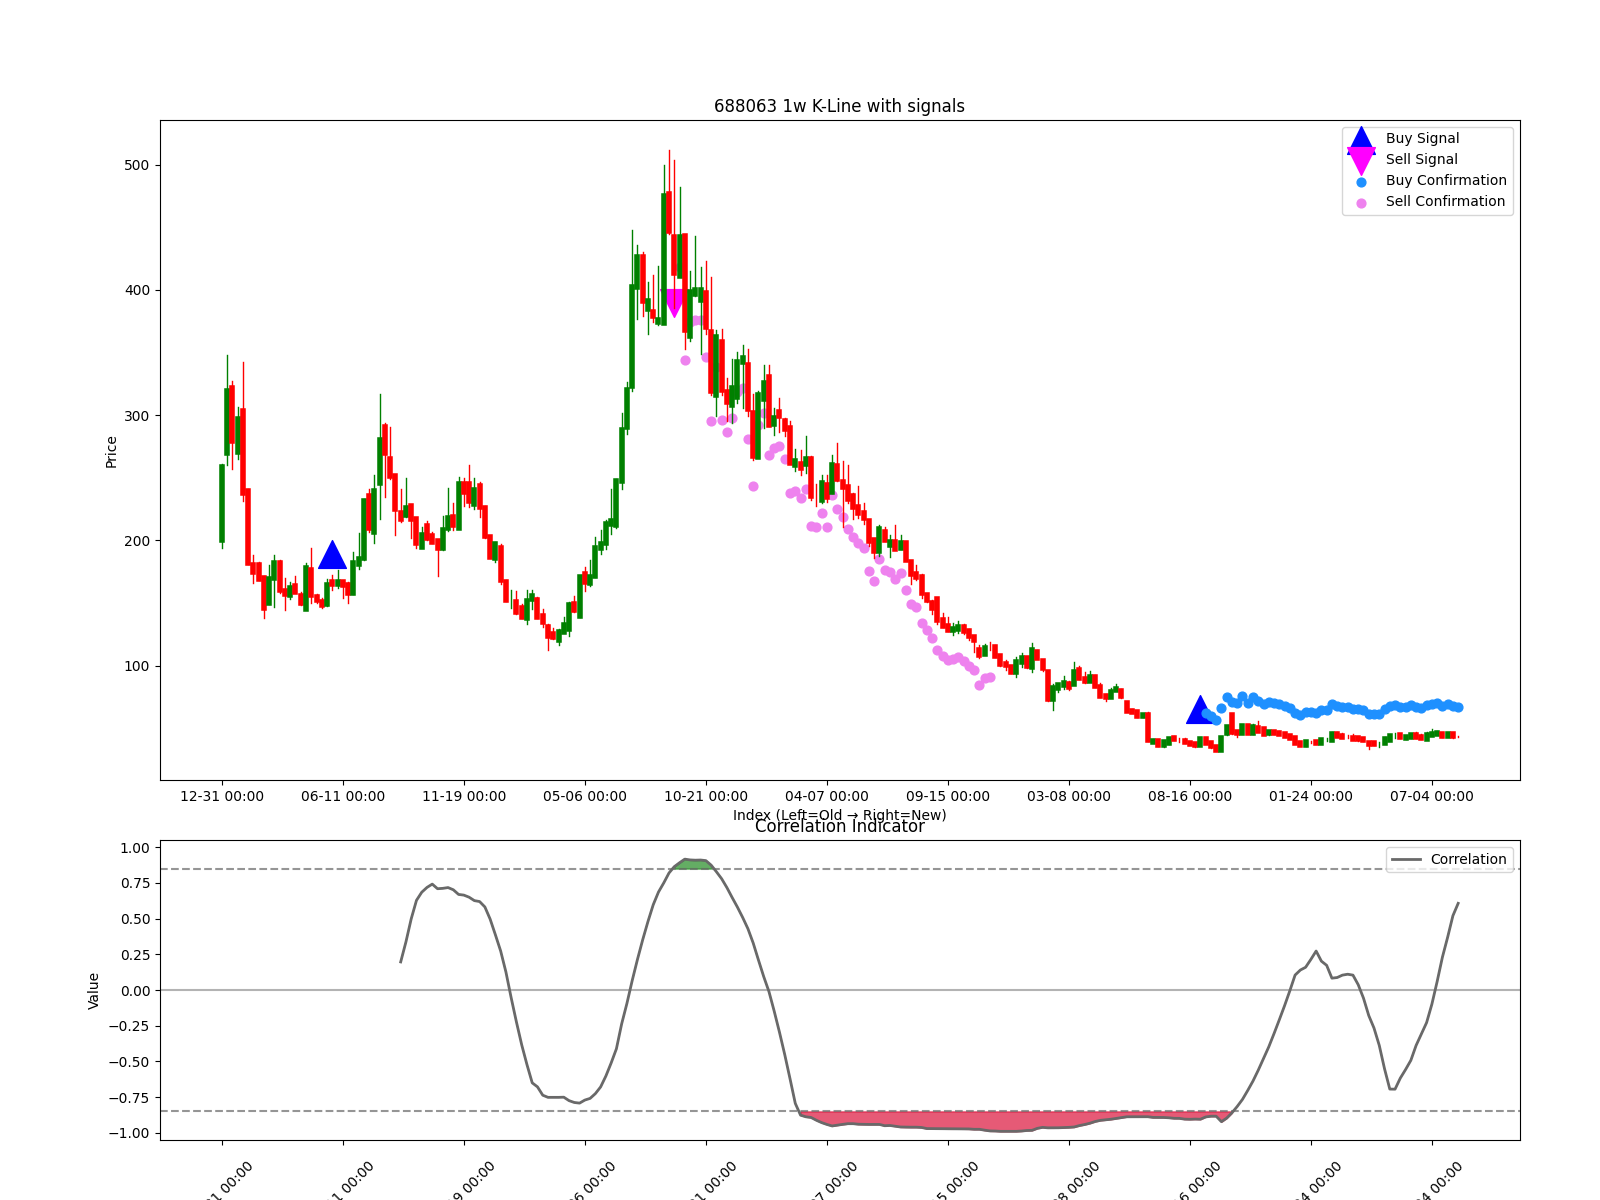The width and height of the screenshot is (1600, 1200).
Task: Click the "Correlation Indicator" subplot title
Action: 839,827
